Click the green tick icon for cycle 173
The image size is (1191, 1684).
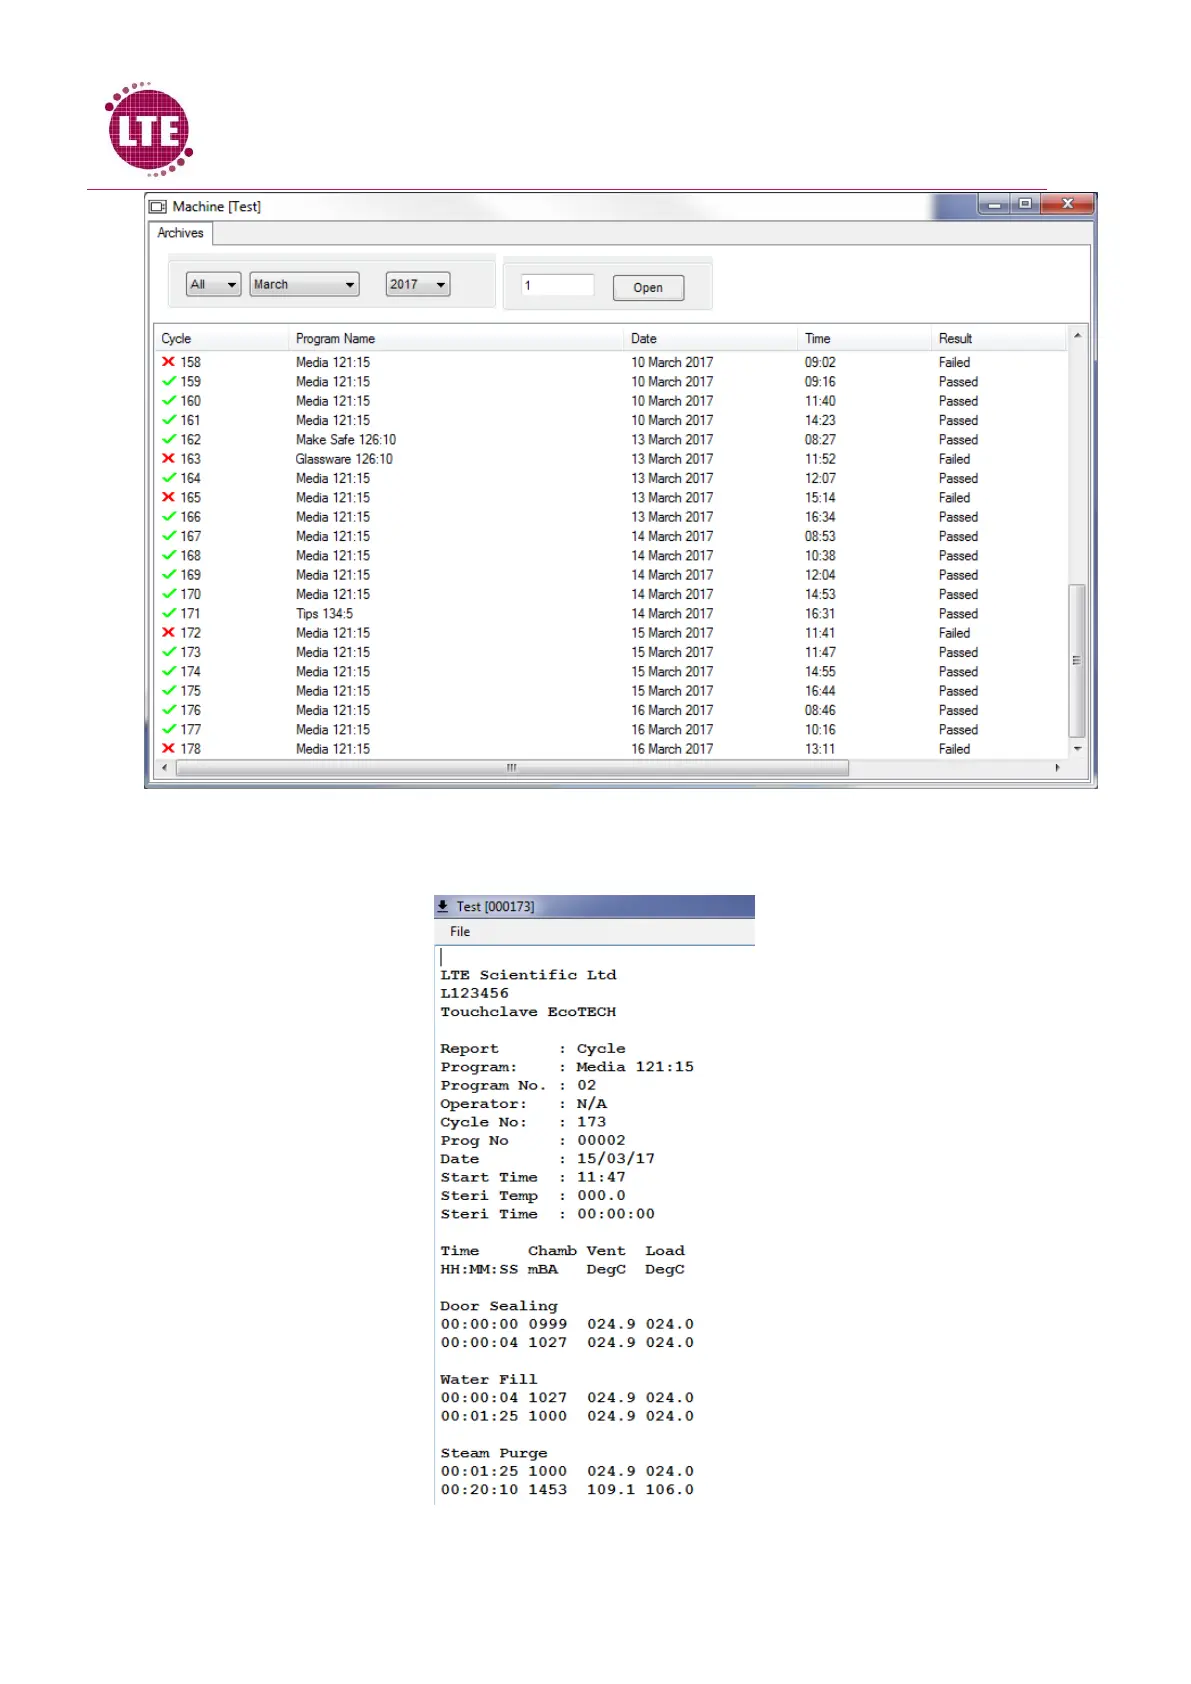(x=168, y=652)
